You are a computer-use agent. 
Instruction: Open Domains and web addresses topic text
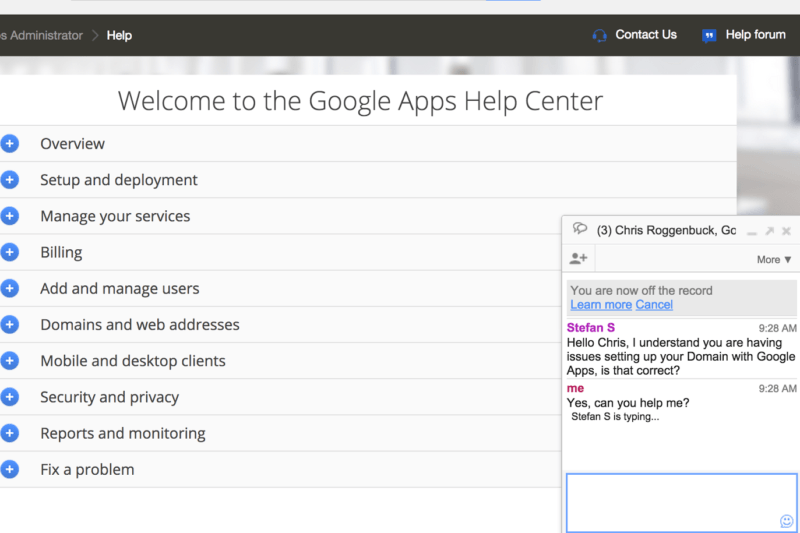click(x=140, y=325)
